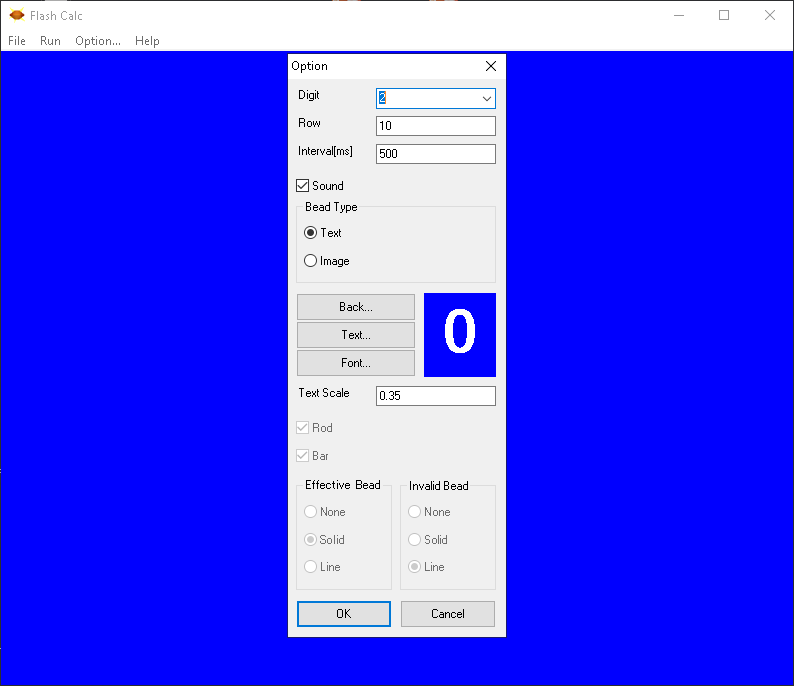Minimize the Flash Calc window

tap(679, 15)
